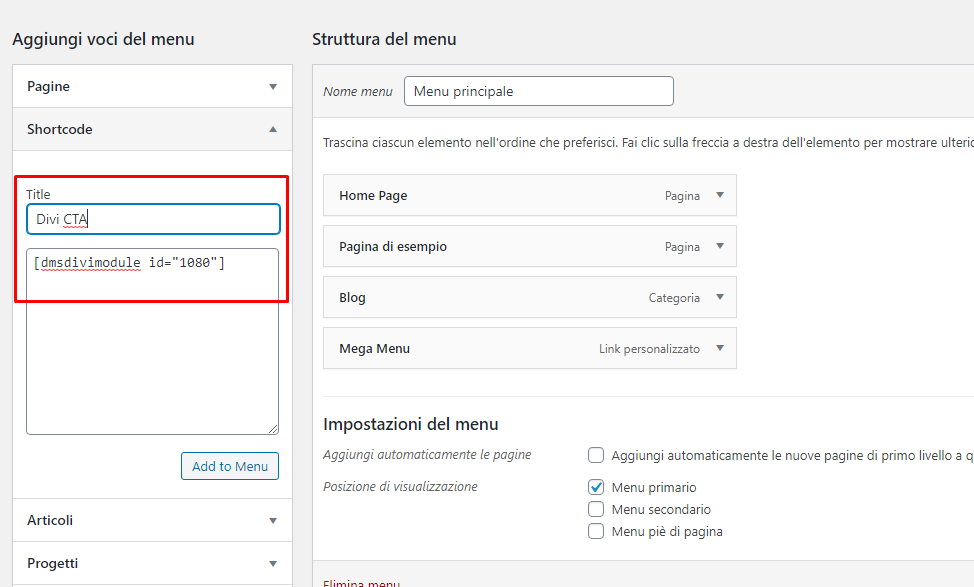The height and width of the screenshot is (587, 974).
Task: Click the shortcode textarea
Action: coord(152,342)
